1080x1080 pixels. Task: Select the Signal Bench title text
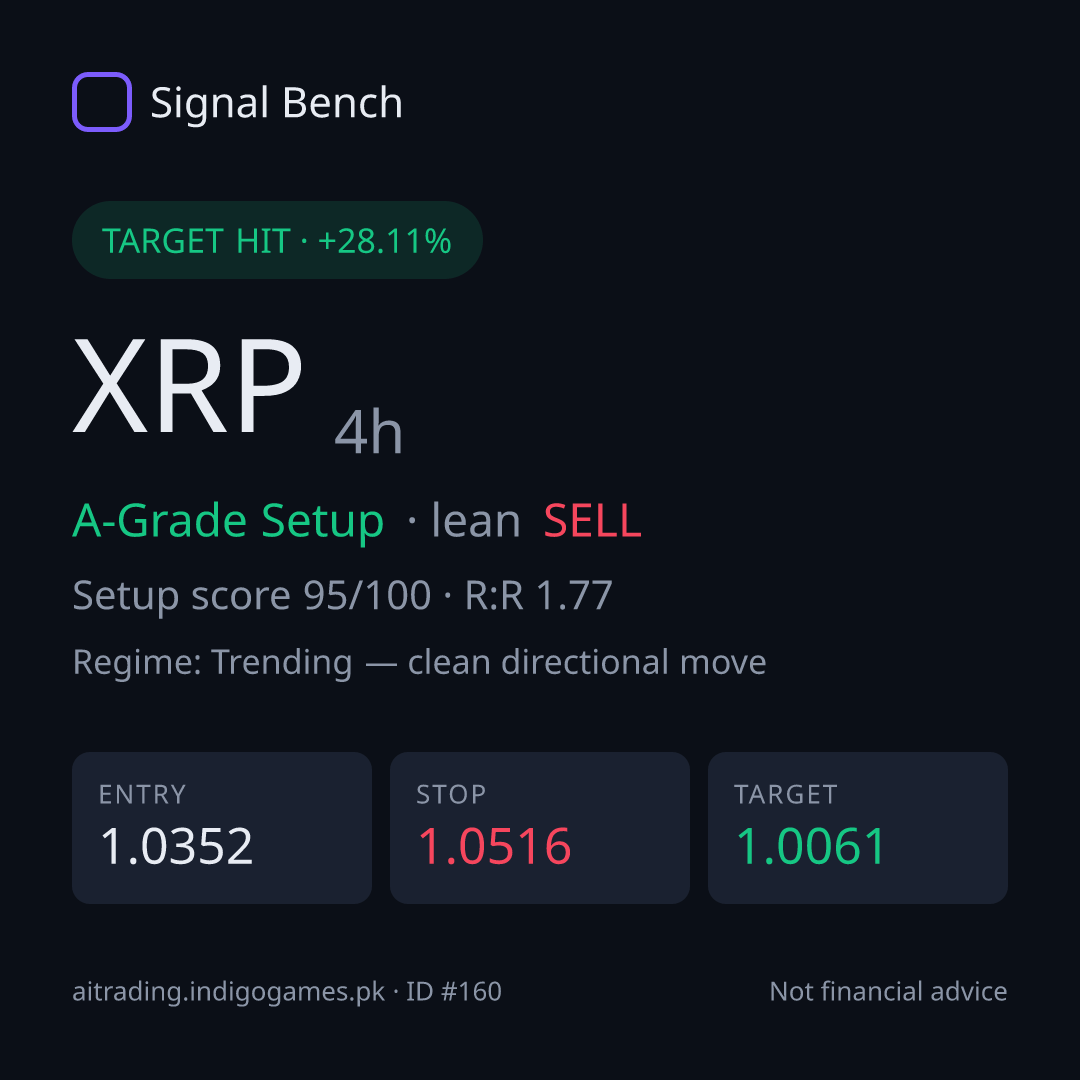tap(276, 103)
